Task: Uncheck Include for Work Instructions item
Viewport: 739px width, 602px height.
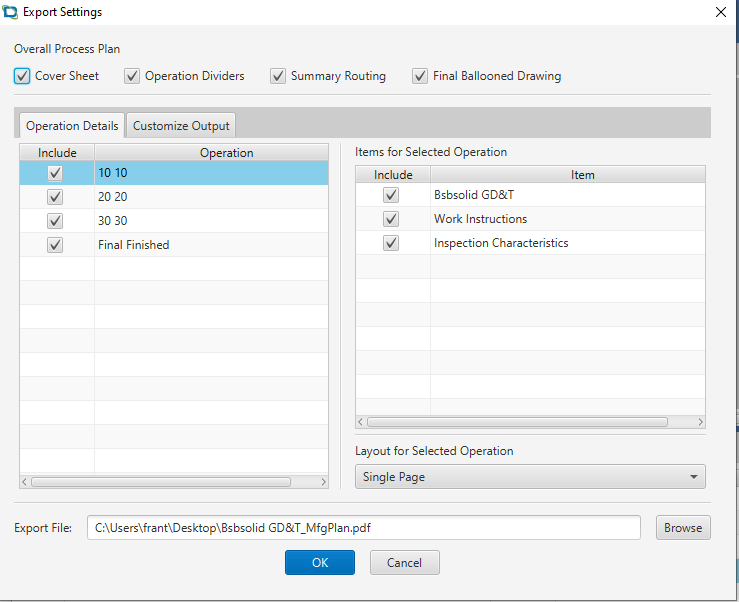Action: (x=391, y=219)
